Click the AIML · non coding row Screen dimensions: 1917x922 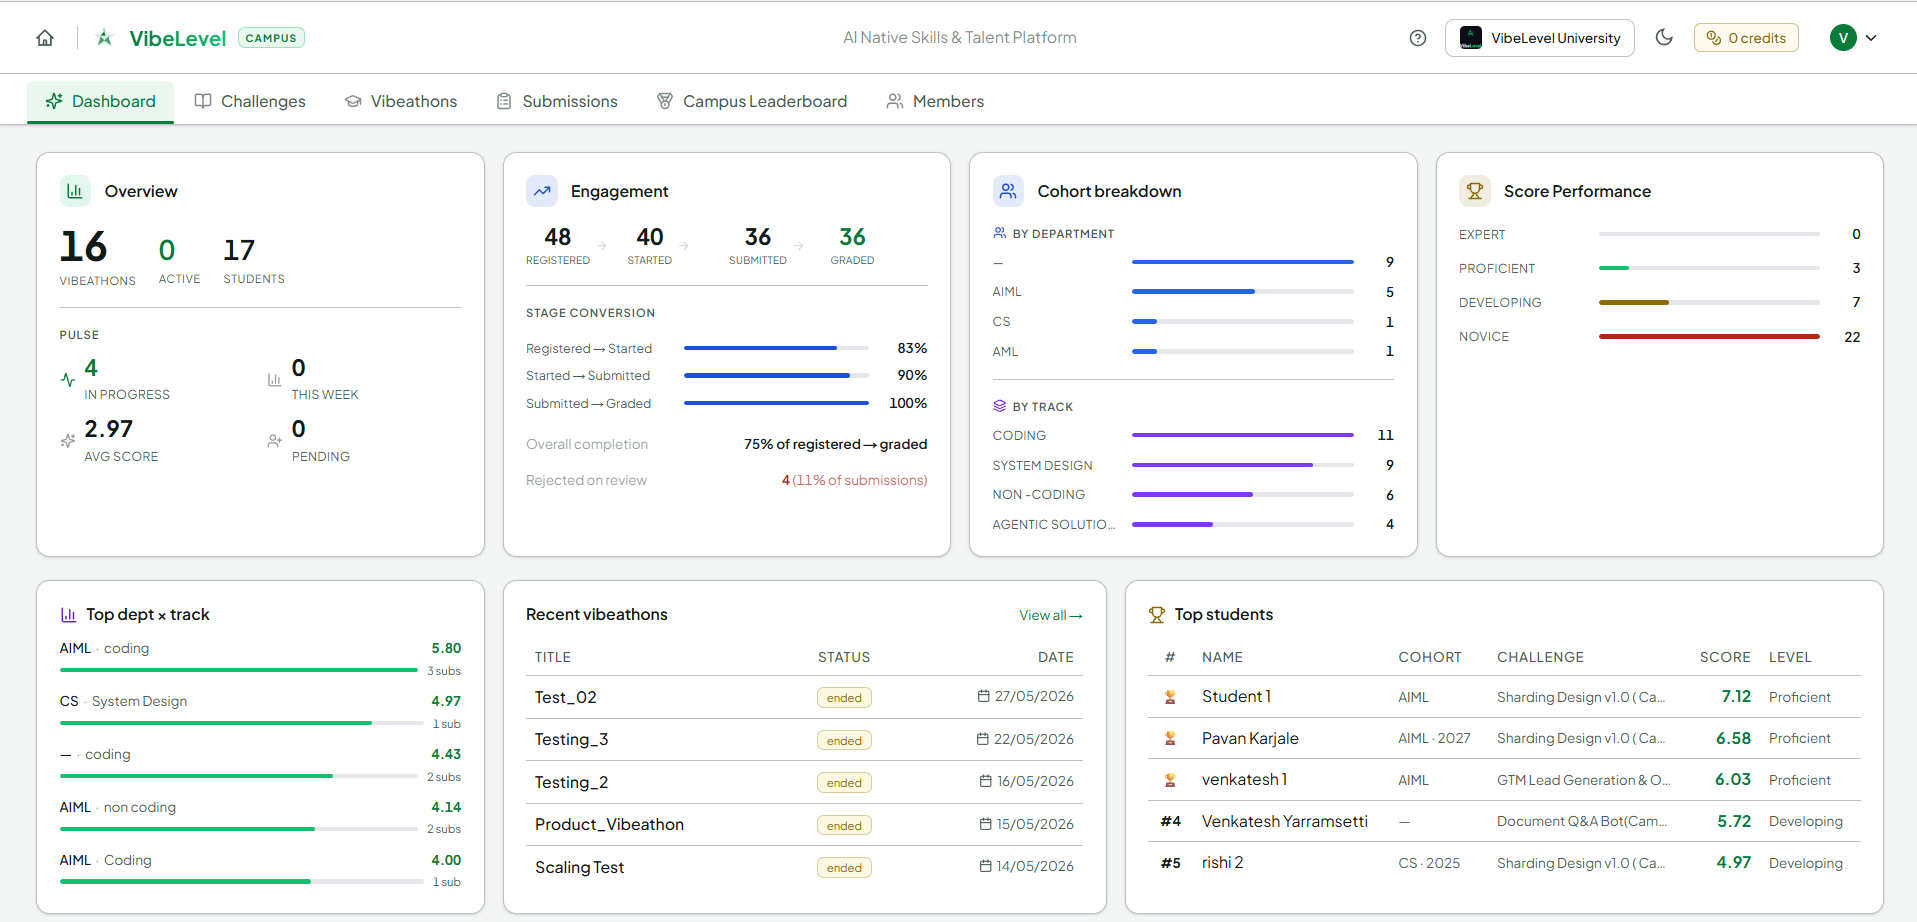point(260,817)
